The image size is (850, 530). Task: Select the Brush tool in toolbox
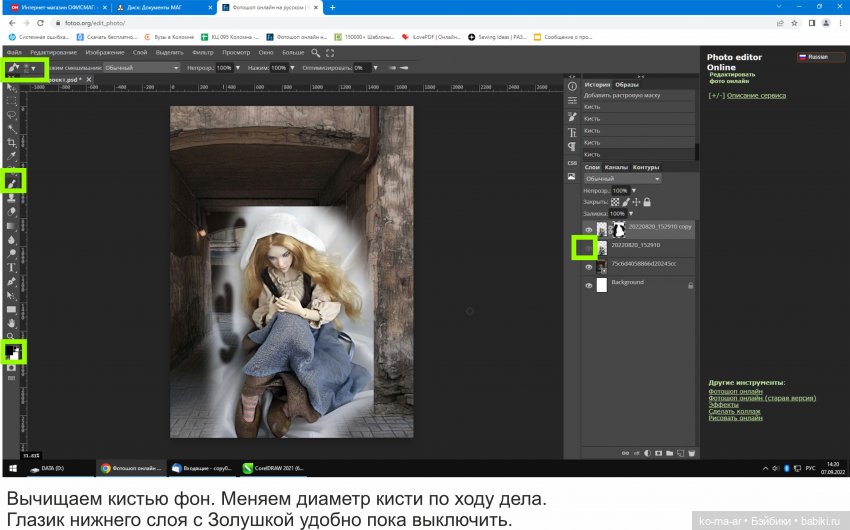pyautogui.click(x=12, y=184)
